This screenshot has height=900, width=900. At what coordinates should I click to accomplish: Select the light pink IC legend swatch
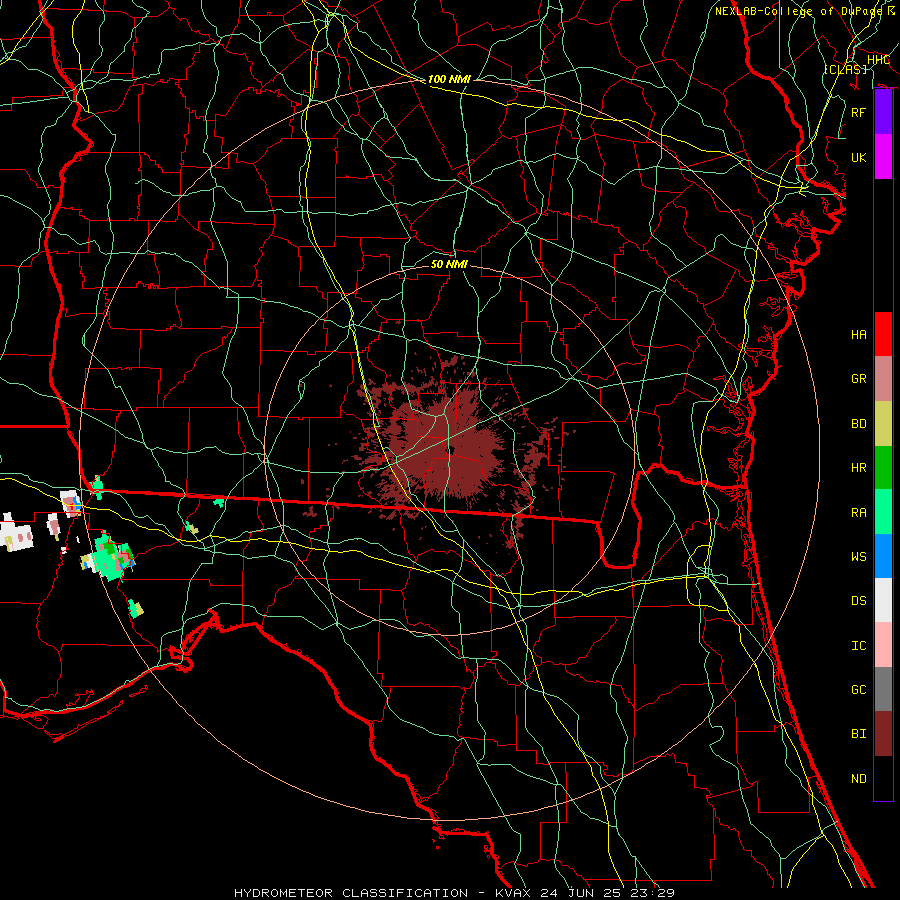click(x=883, y=645)
